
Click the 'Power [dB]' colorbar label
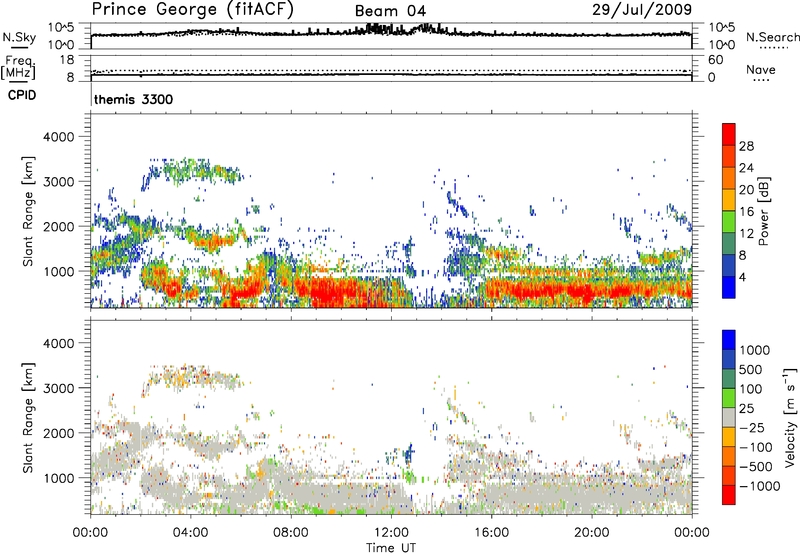tap(764, 211)
